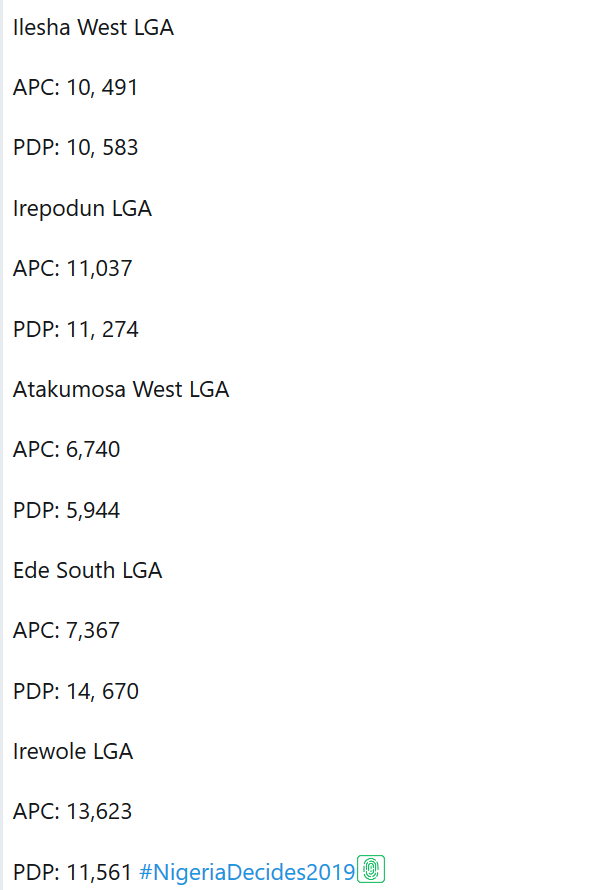The image size is (600, 890).
Task: Click the word South in Ede South
Action: coord(86,570)
